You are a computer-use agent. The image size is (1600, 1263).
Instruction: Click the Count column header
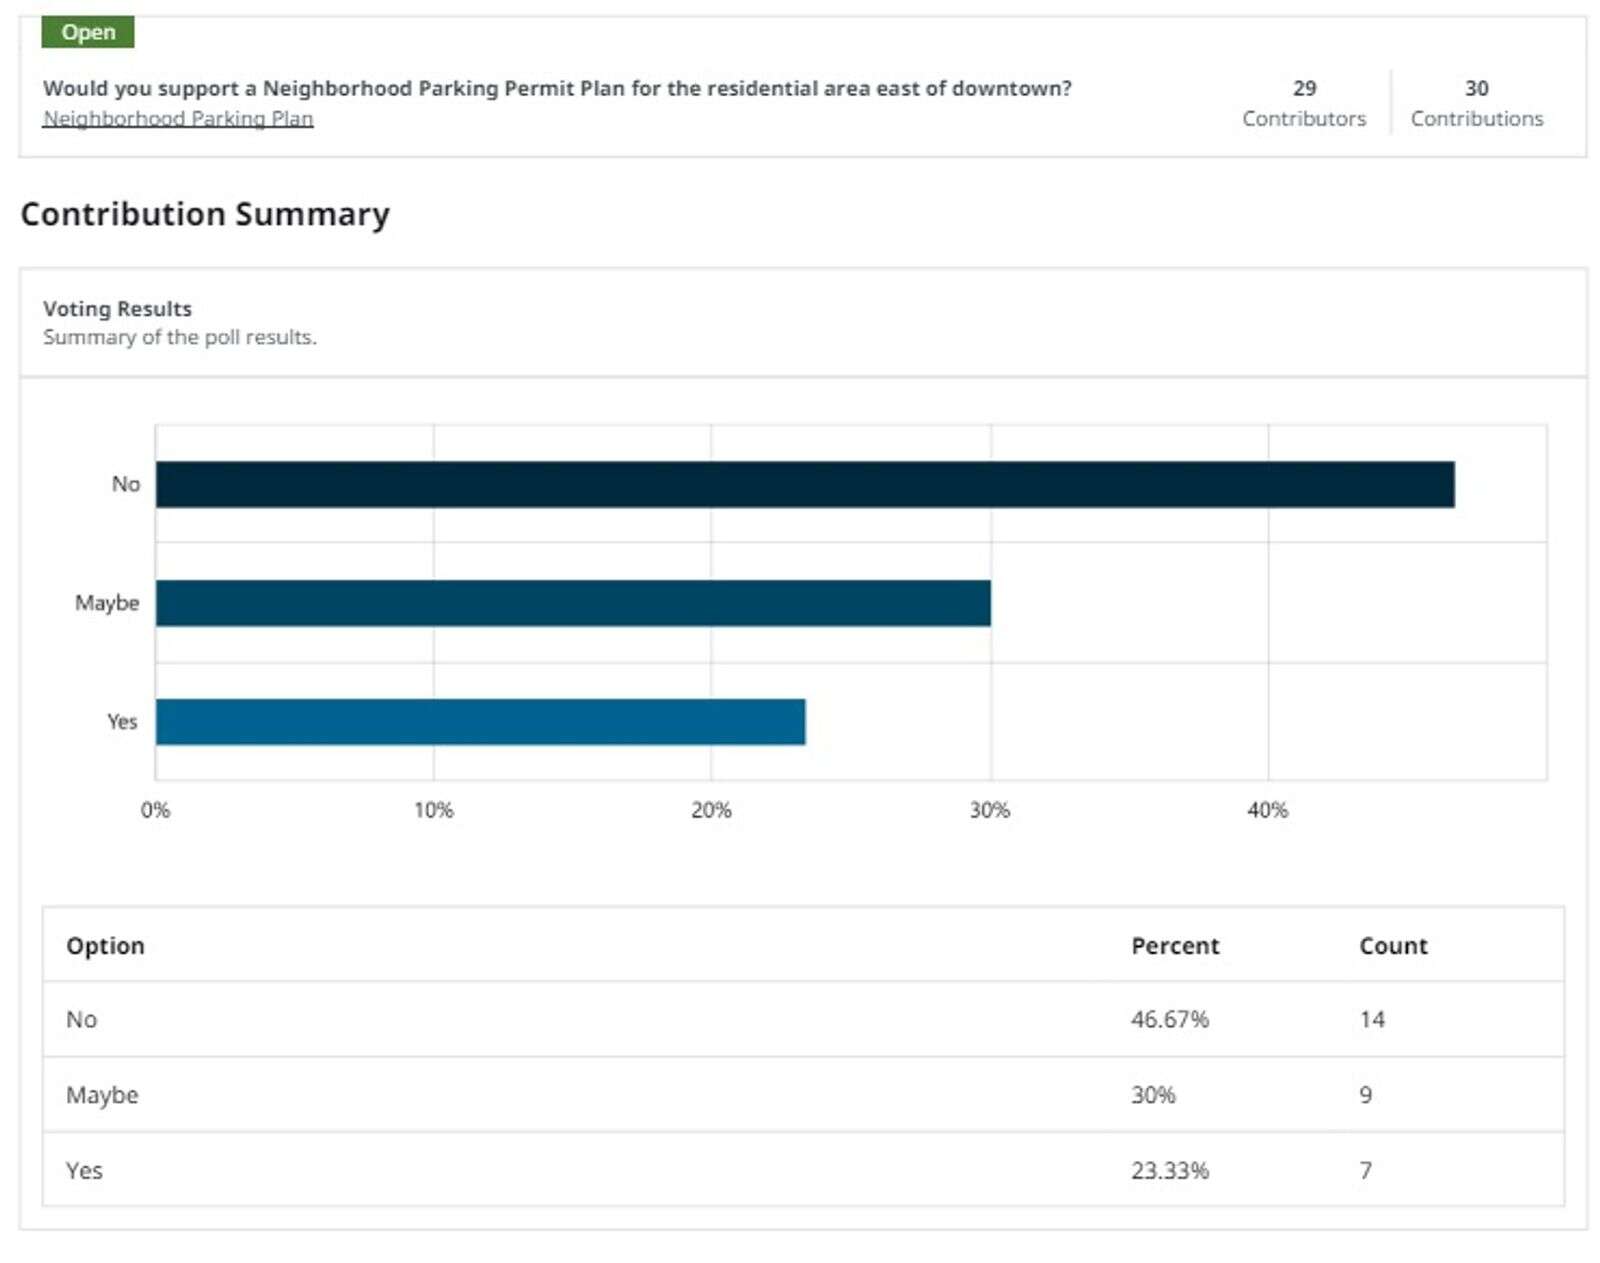(1393, 945)
